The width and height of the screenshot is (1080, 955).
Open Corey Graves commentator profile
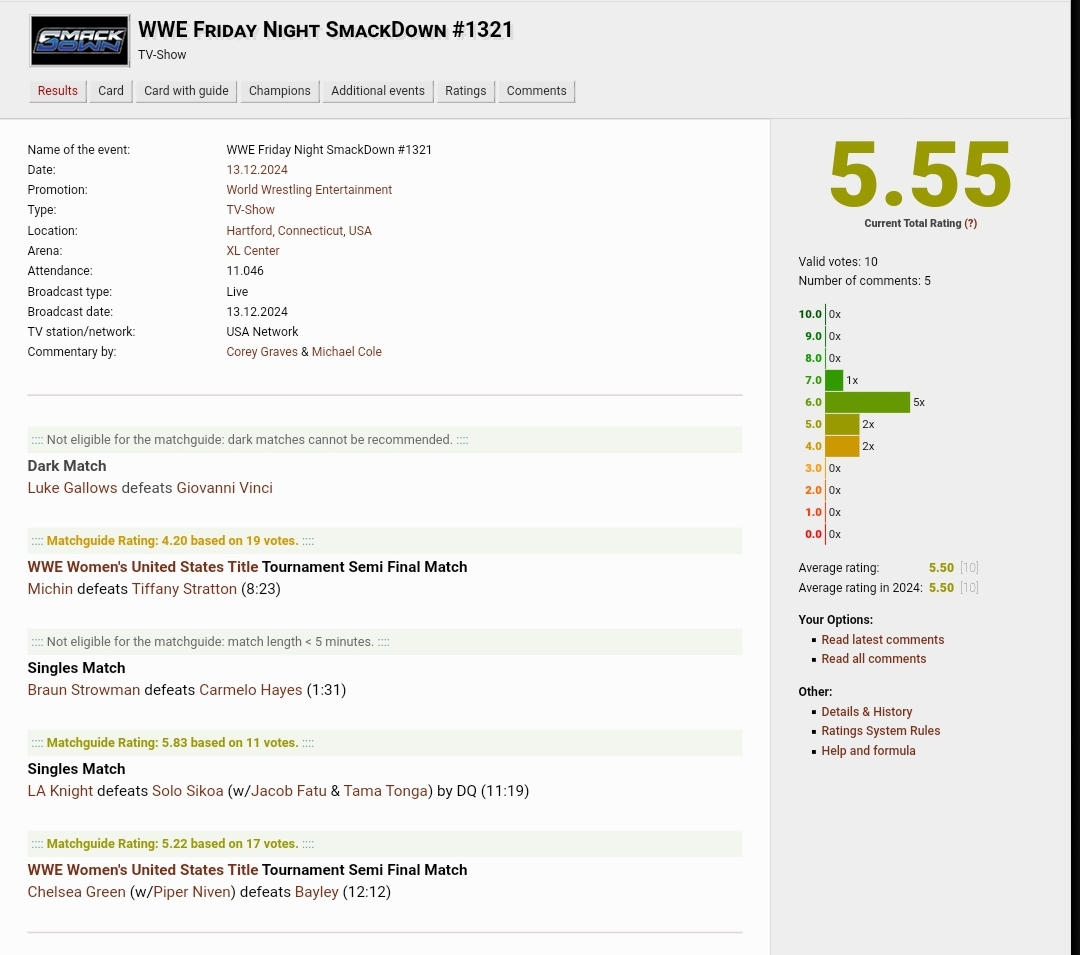point(262,352)
